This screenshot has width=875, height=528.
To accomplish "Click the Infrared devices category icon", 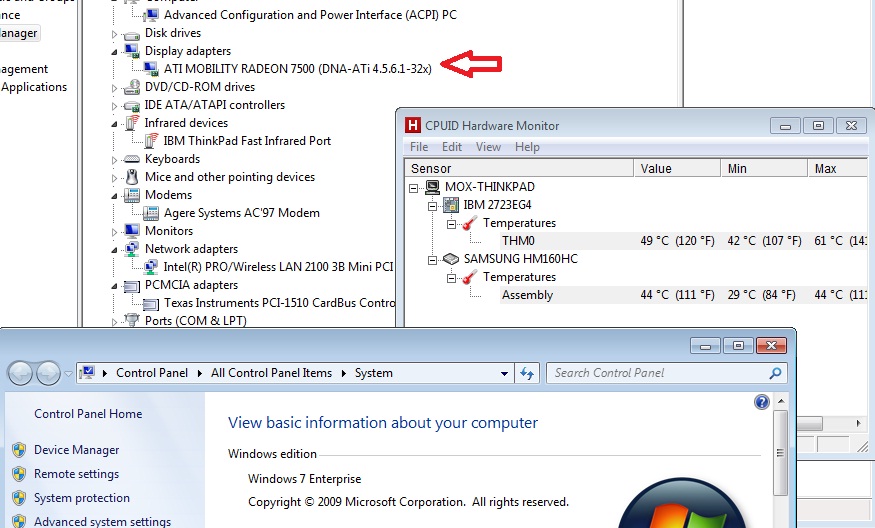I will pyautogui.click(x=132, y=123).
